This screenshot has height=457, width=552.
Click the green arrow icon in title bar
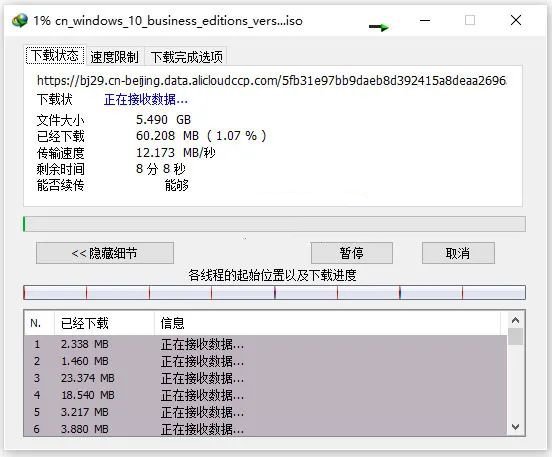379,27
